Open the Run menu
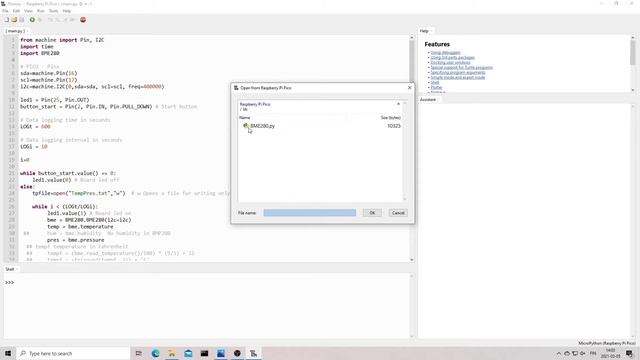Viewport: 640px width, 360px height. coord(41,11)
